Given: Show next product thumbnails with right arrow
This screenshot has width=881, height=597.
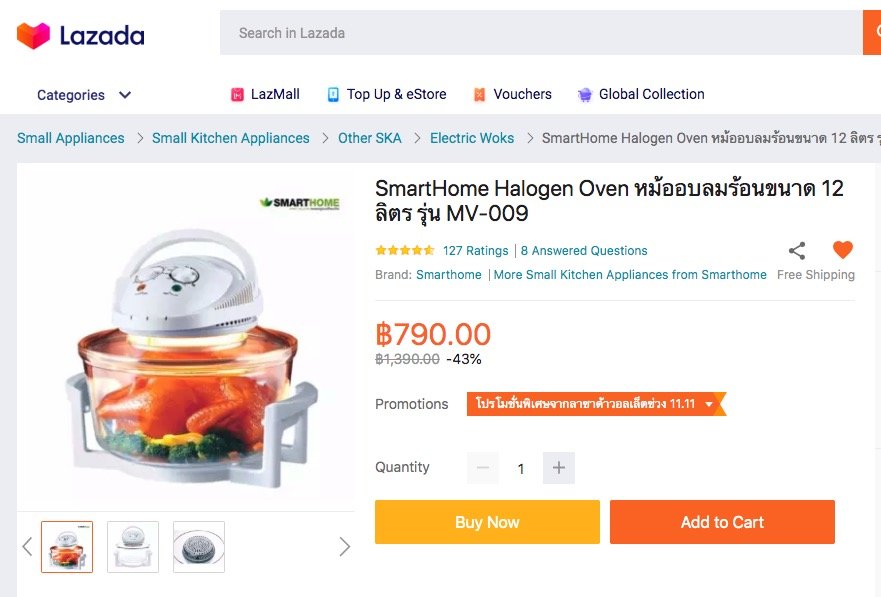Looking at the screenshot, I should pyautogui.click(x=344, y=546).
